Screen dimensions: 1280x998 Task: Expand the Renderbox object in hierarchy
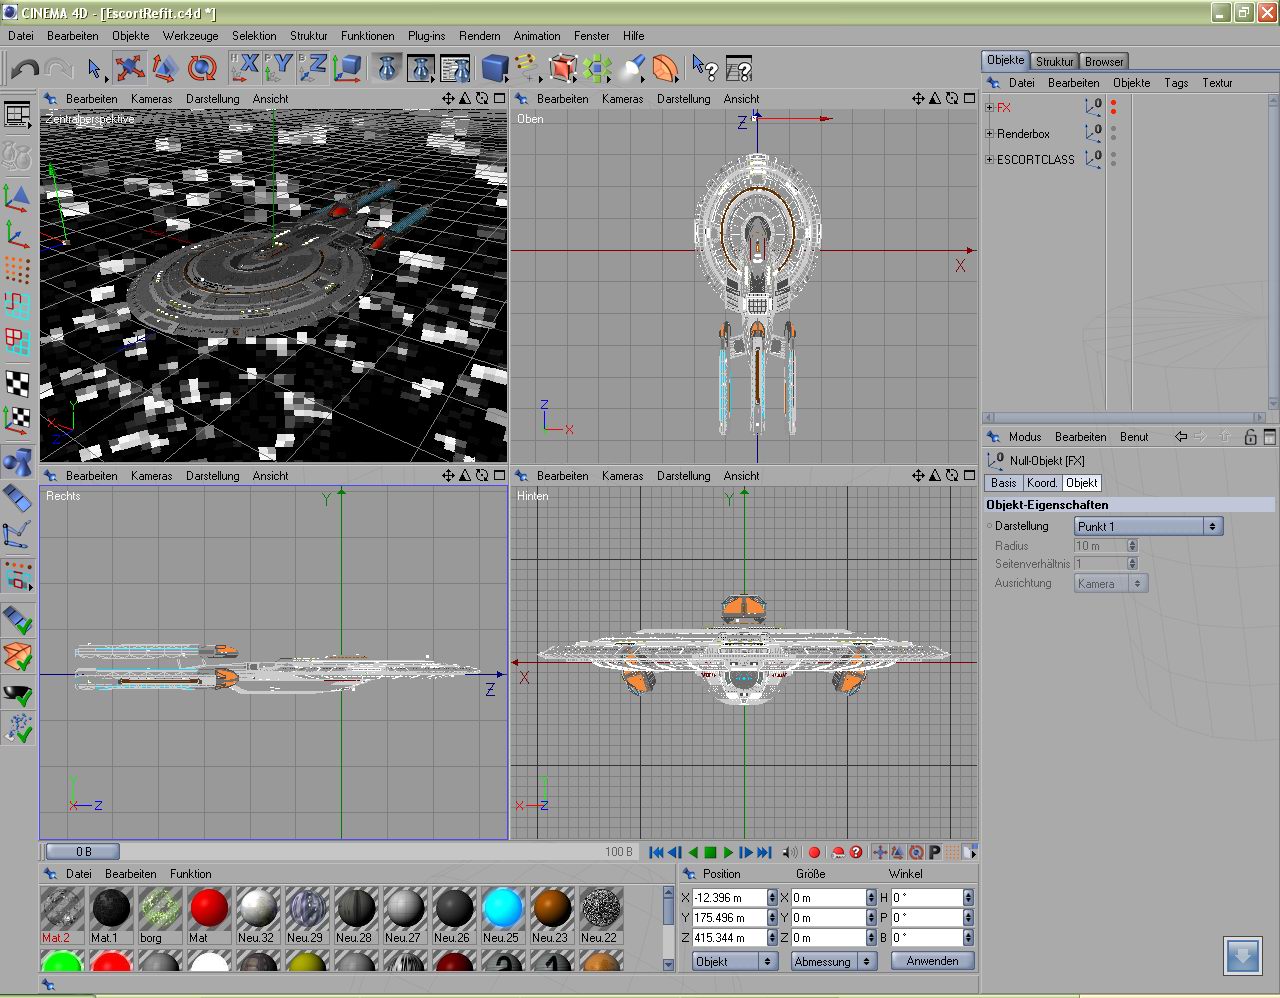[990, 133]
